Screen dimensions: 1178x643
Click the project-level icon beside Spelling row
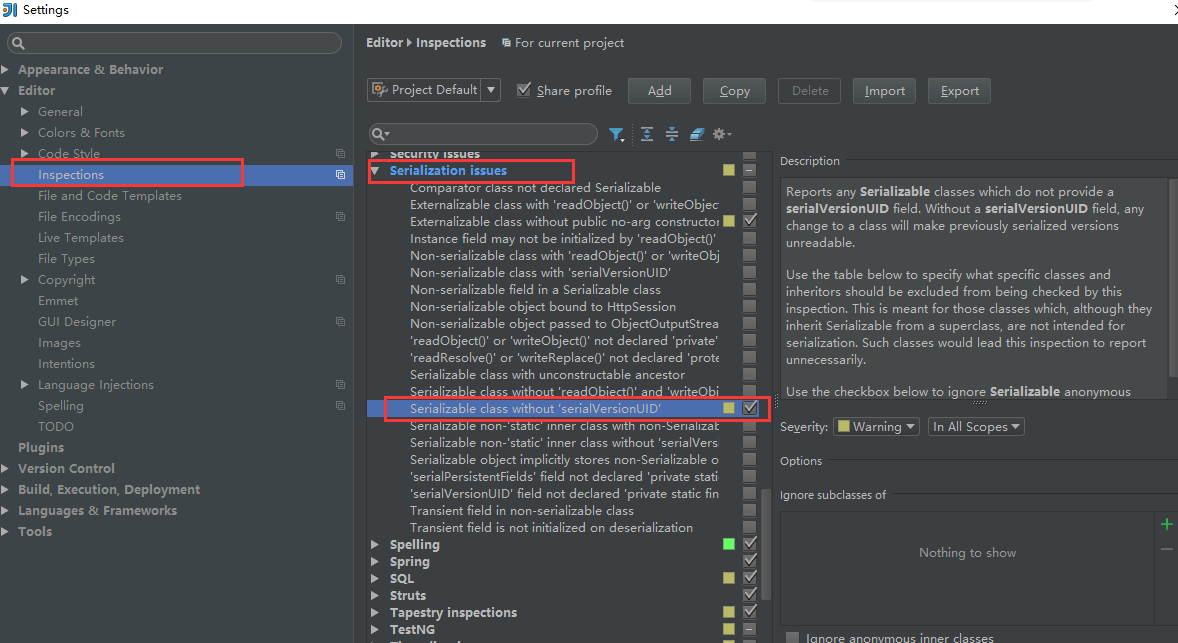(340, 406)
